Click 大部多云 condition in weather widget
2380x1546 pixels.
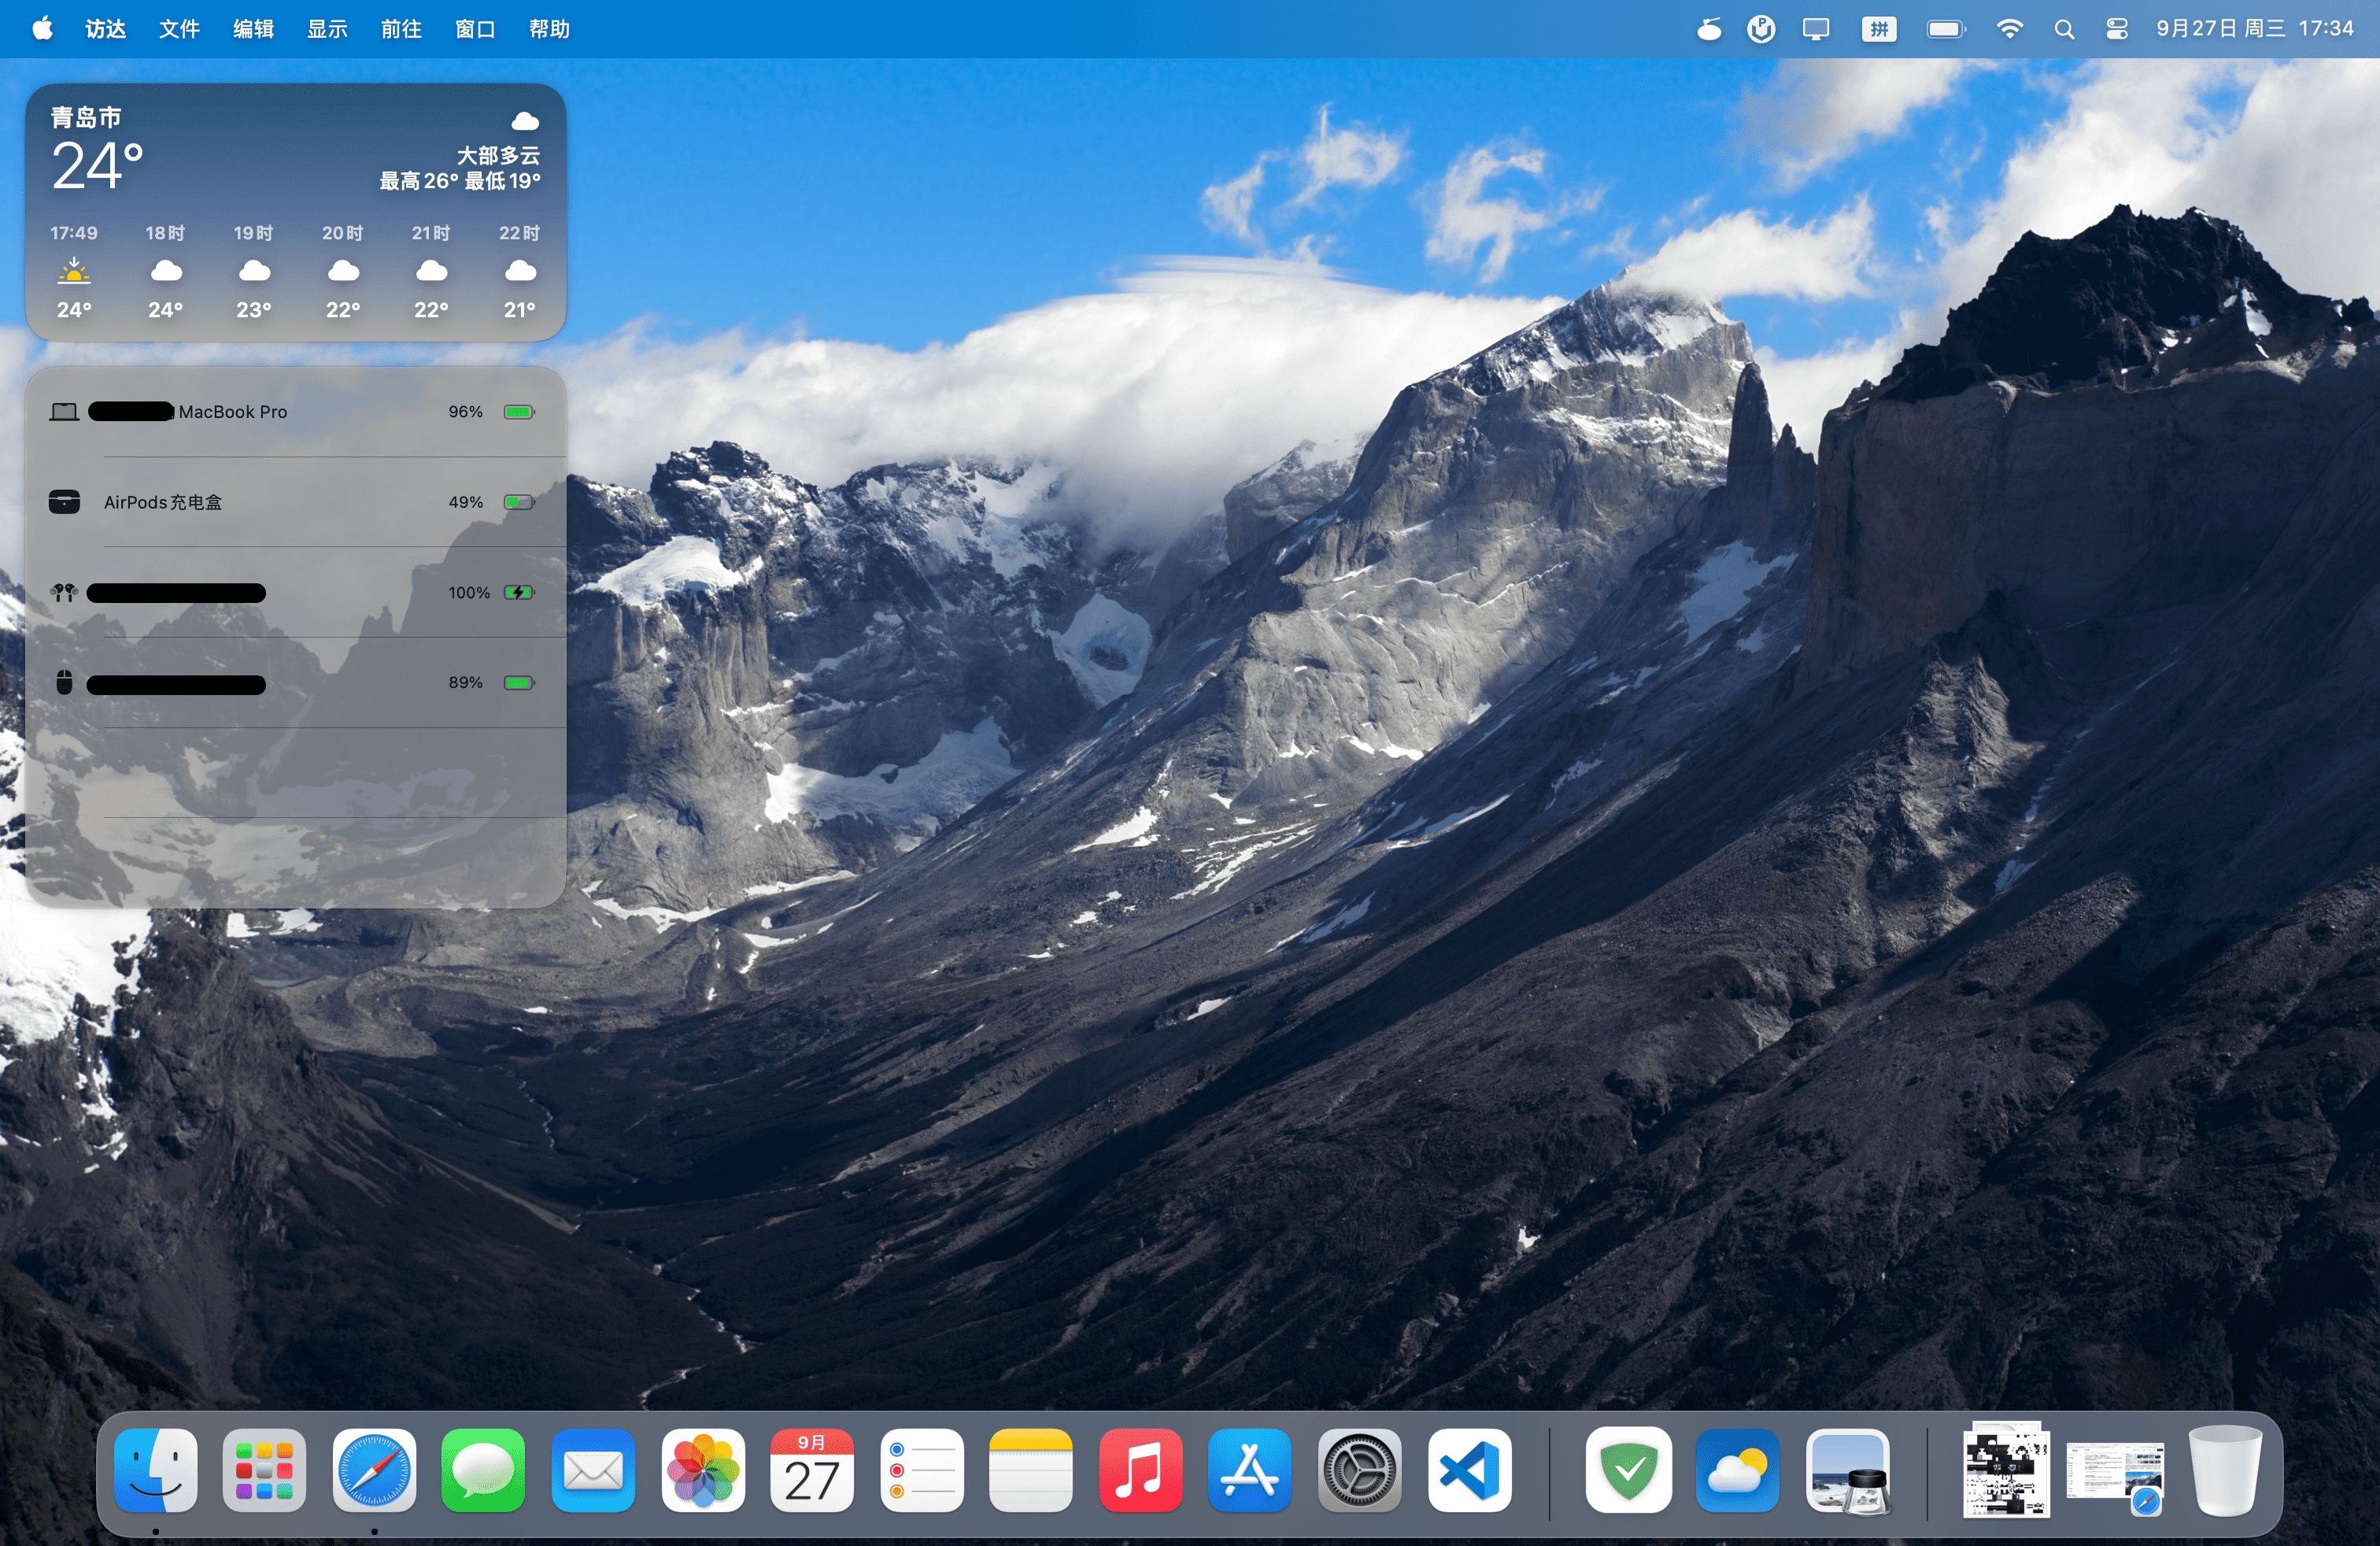pos(498,155)
